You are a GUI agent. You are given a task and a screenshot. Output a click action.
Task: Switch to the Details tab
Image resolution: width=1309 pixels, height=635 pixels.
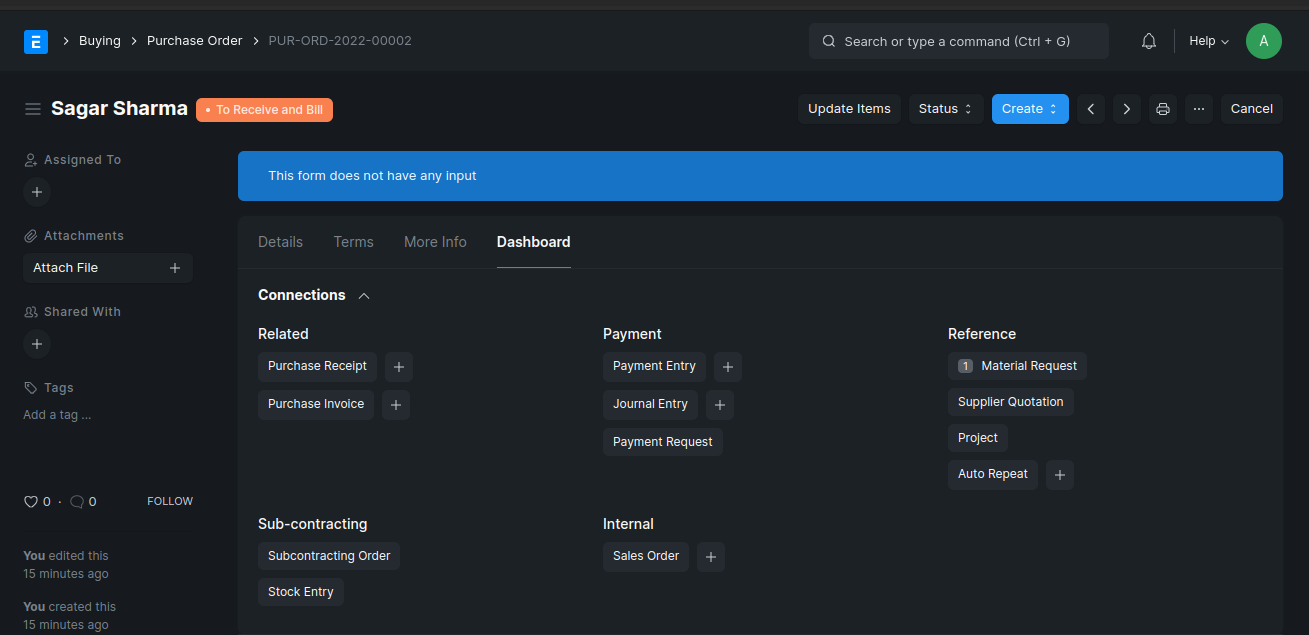click(x=280, y=241)
